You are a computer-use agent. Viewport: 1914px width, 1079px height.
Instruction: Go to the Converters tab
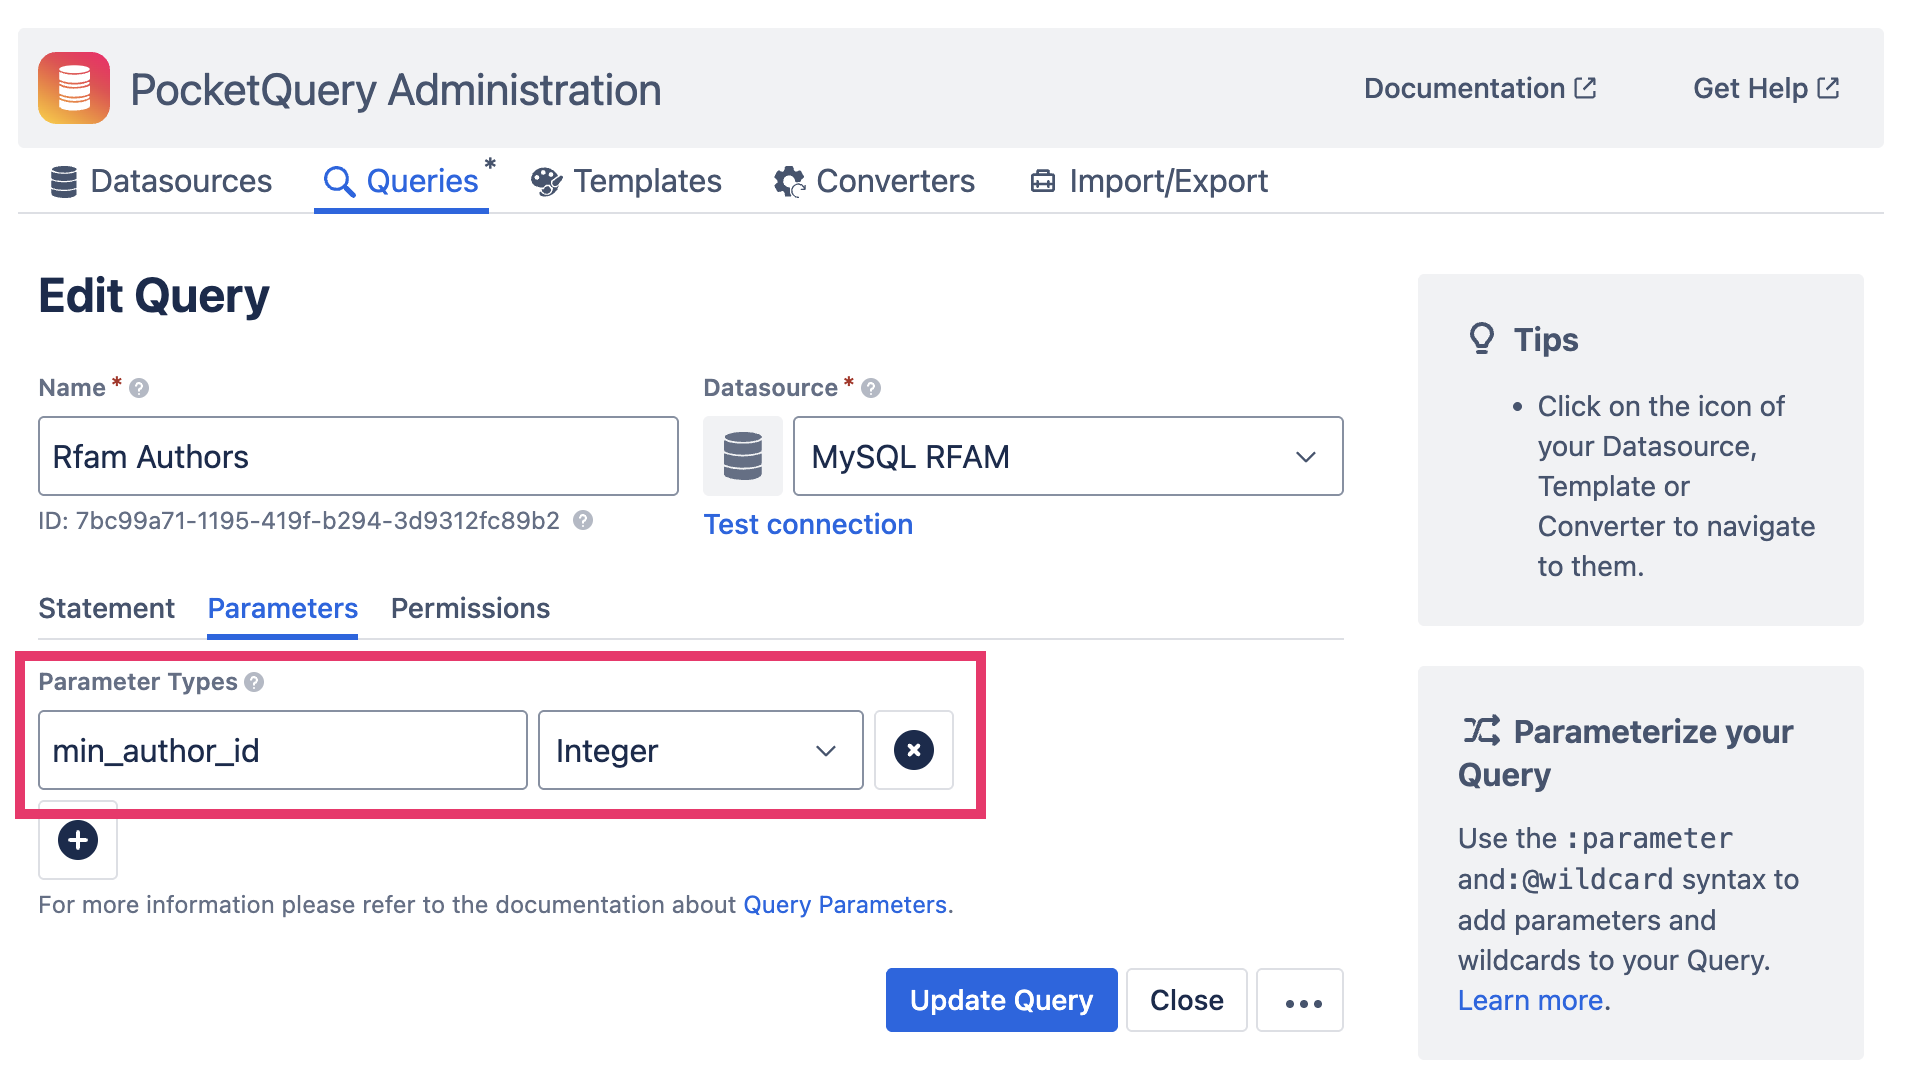[x=874, y=181]
